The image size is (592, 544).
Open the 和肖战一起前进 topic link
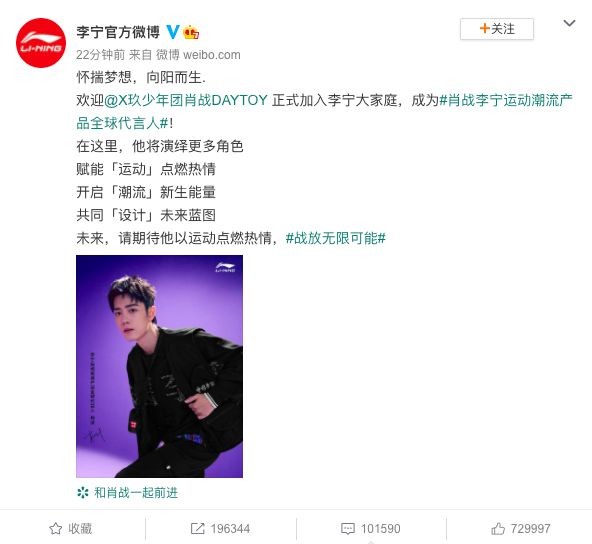tap(136, 493)
